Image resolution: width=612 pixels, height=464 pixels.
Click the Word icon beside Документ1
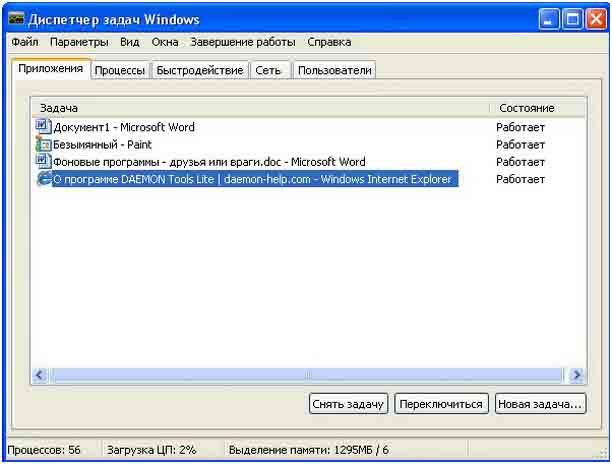pyautogui.click(x=43, y=126)
